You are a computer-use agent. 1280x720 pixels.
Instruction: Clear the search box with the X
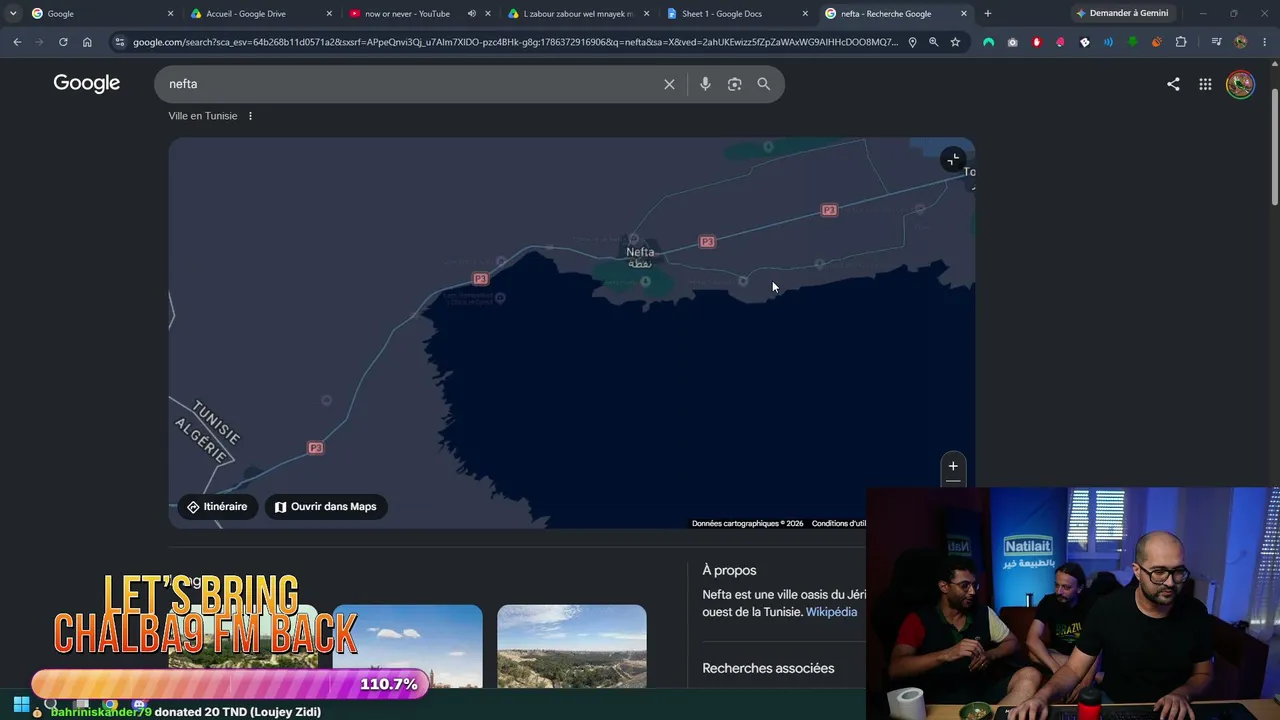[669, 84]
